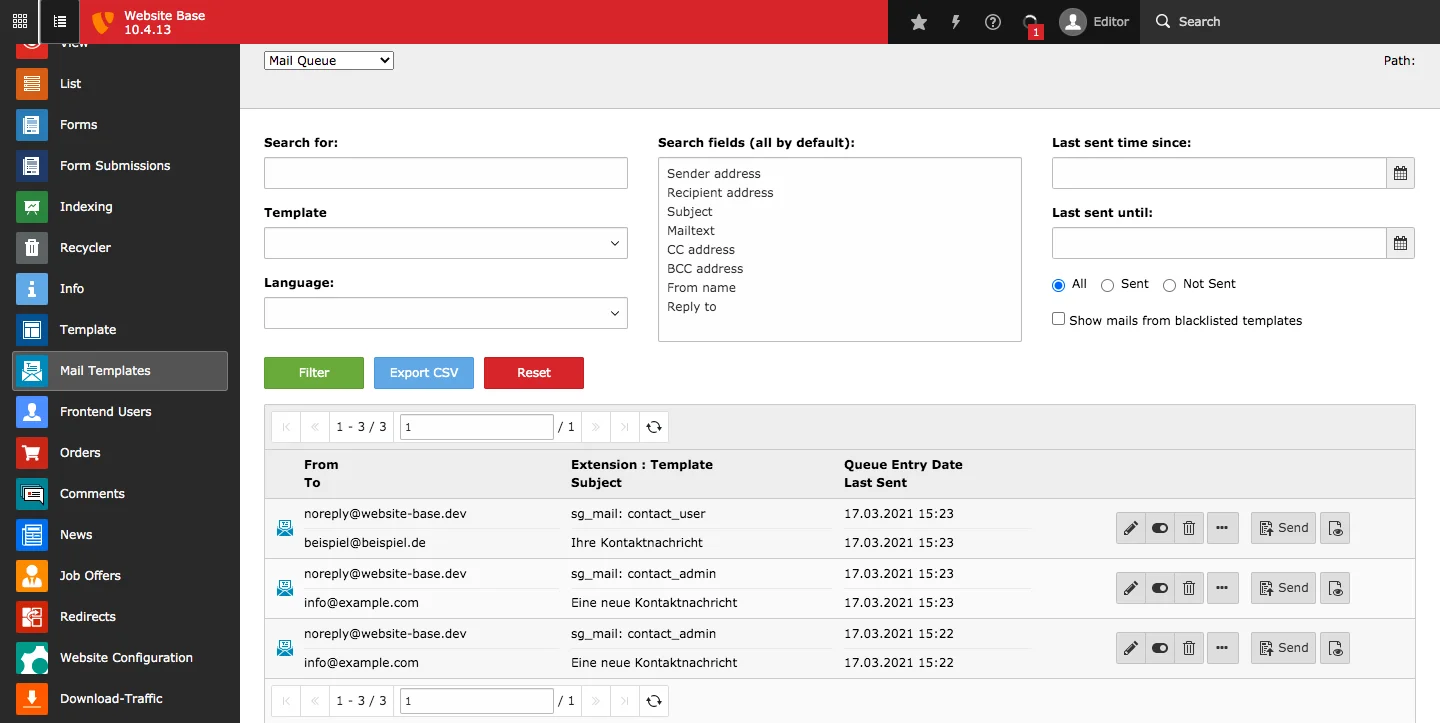Toggle visibility of the contact_user mail entry
Viewport: 1440px width, 723px height.
[x=1159, y=528]
